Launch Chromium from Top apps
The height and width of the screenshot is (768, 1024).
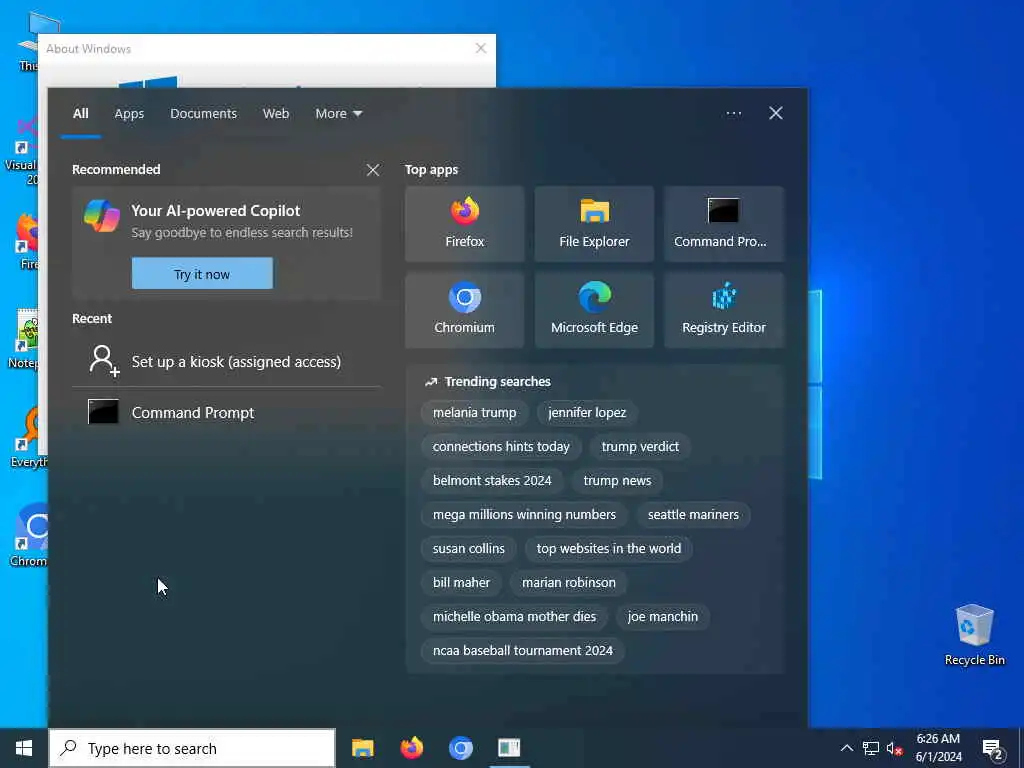464,310
